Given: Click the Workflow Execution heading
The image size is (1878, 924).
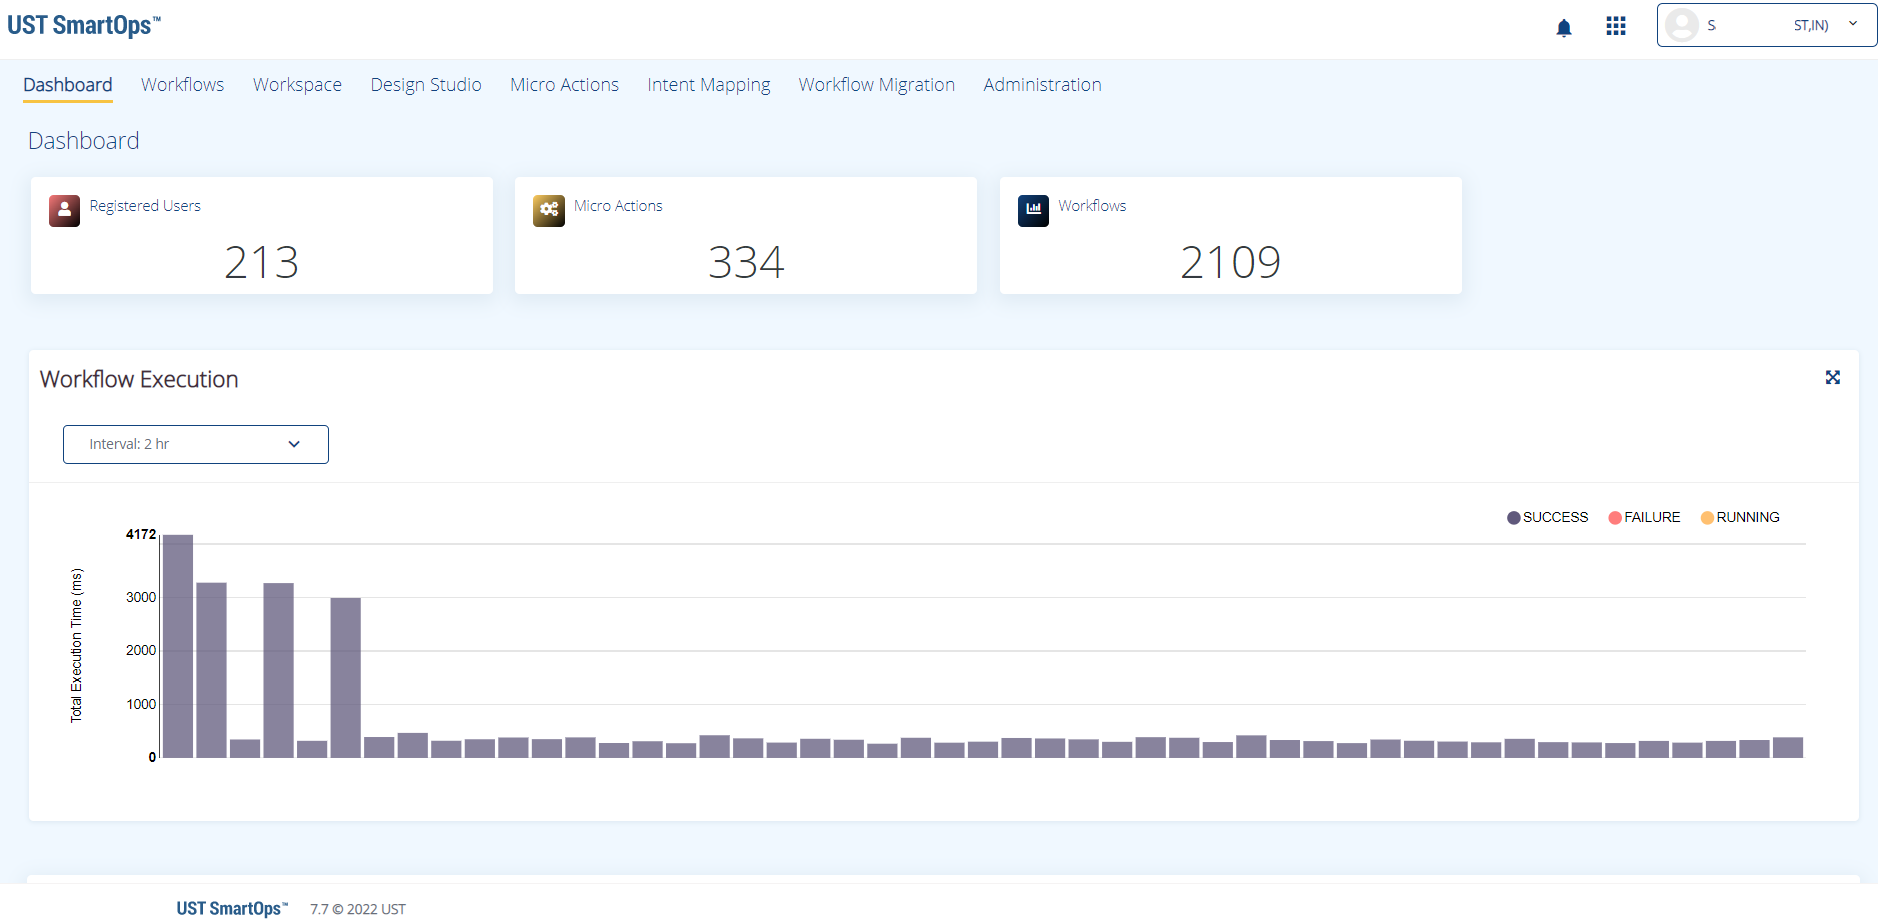Looking at the screenshot, I should [139, 379].
